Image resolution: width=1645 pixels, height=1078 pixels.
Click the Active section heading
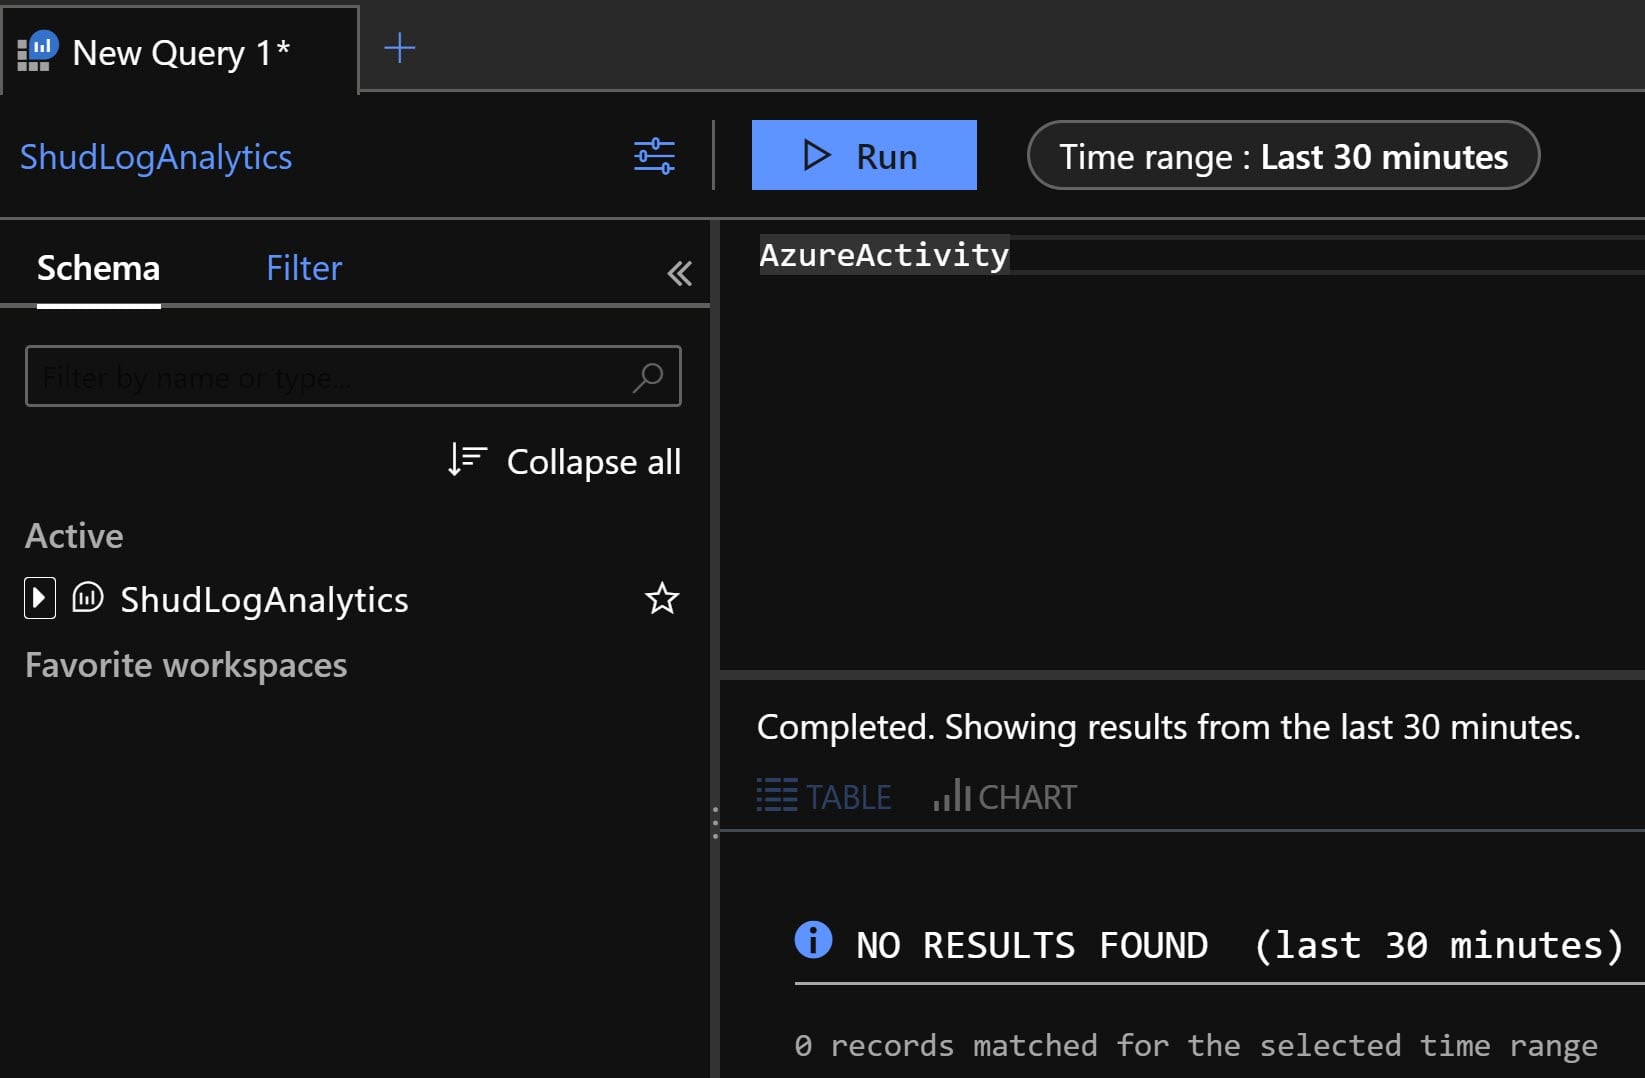pyautogui.click(x=74, y=536)
